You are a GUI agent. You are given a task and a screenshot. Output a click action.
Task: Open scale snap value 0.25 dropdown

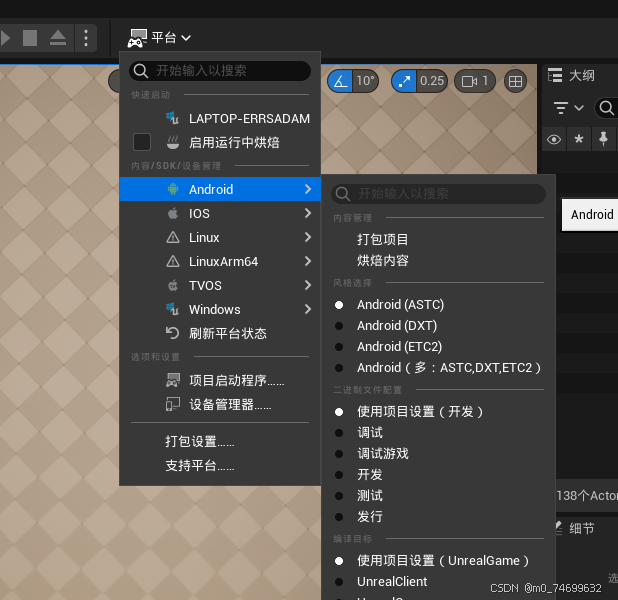(x=432, y=81)
